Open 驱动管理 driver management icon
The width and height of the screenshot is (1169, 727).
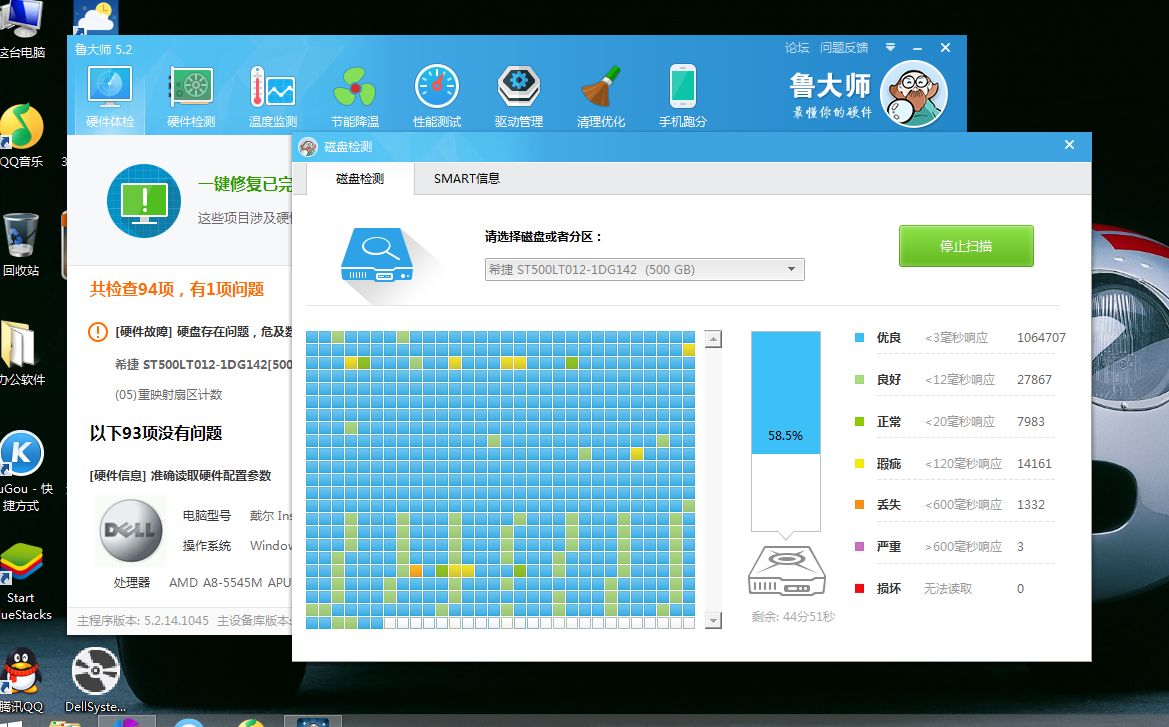pos(519,97)
